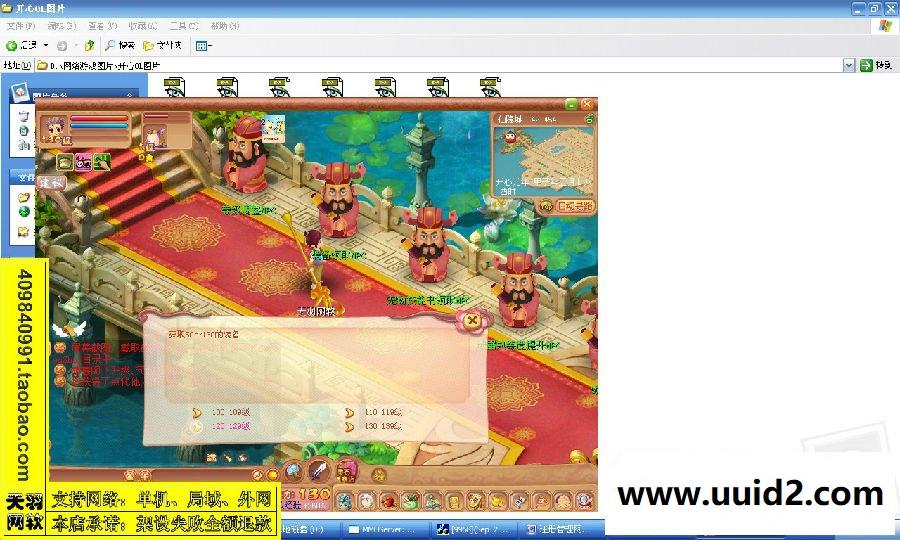This screenshot has height=540, width=900.
Task: Expand the address bar dropdown arrow
Action: 849,65
